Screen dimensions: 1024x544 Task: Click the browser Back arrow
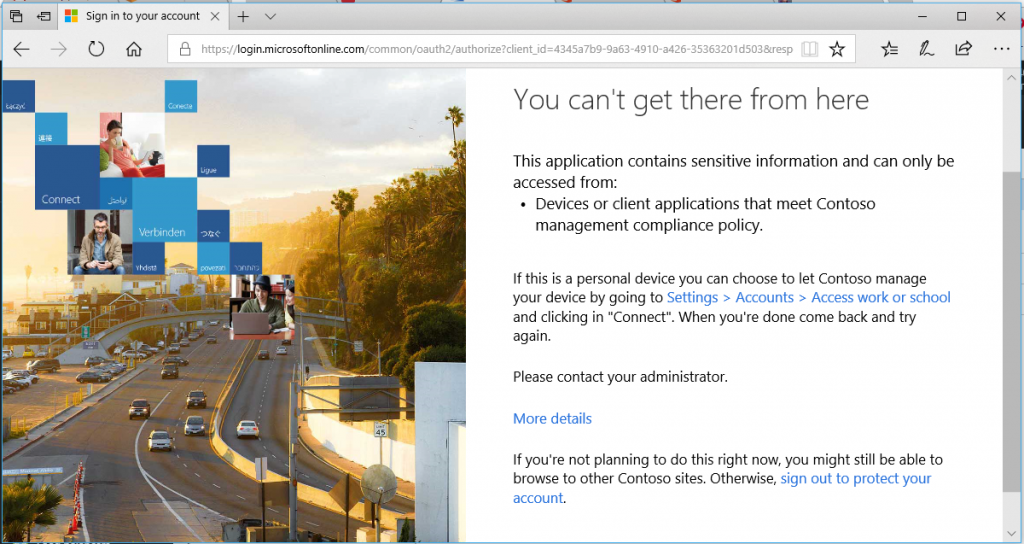tap(22, 49)
